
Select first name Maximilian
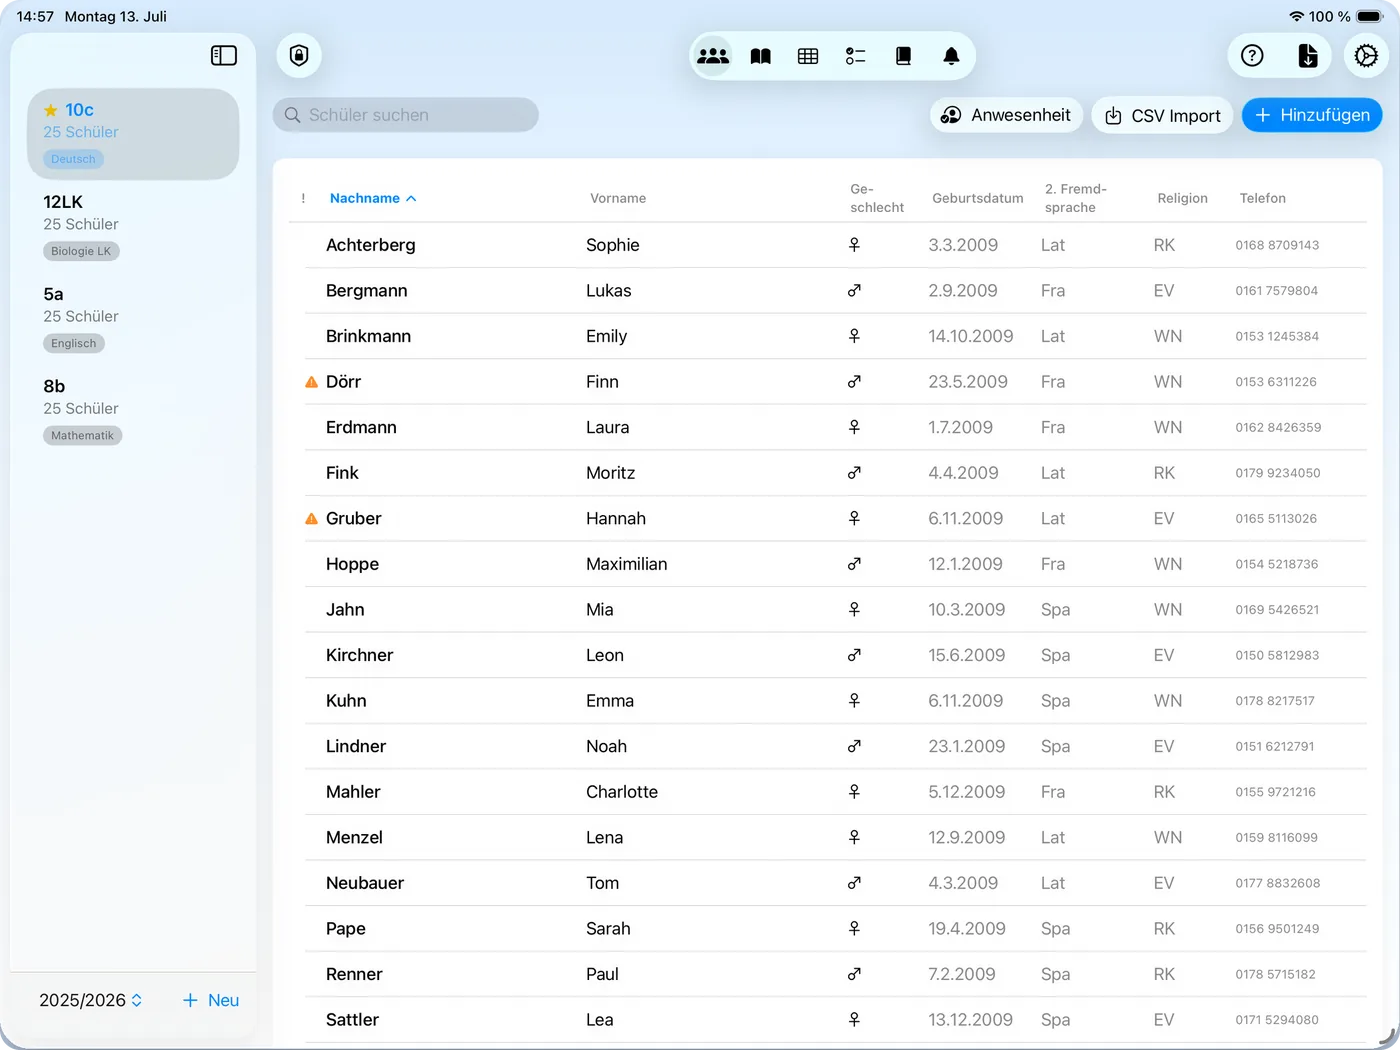(x=626, y=564)
